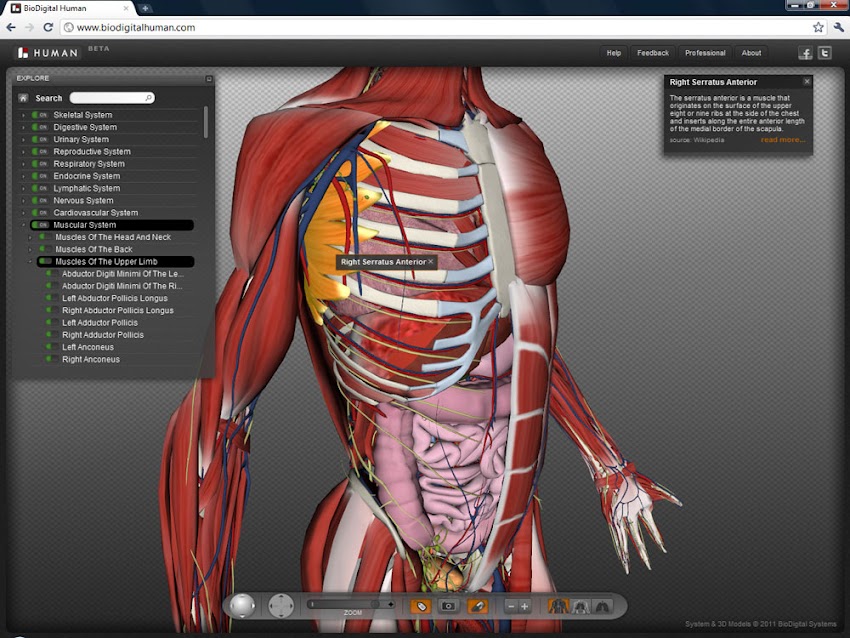Click the Explore search input field
Screen dimensions: 850x638
coord(110,98)
